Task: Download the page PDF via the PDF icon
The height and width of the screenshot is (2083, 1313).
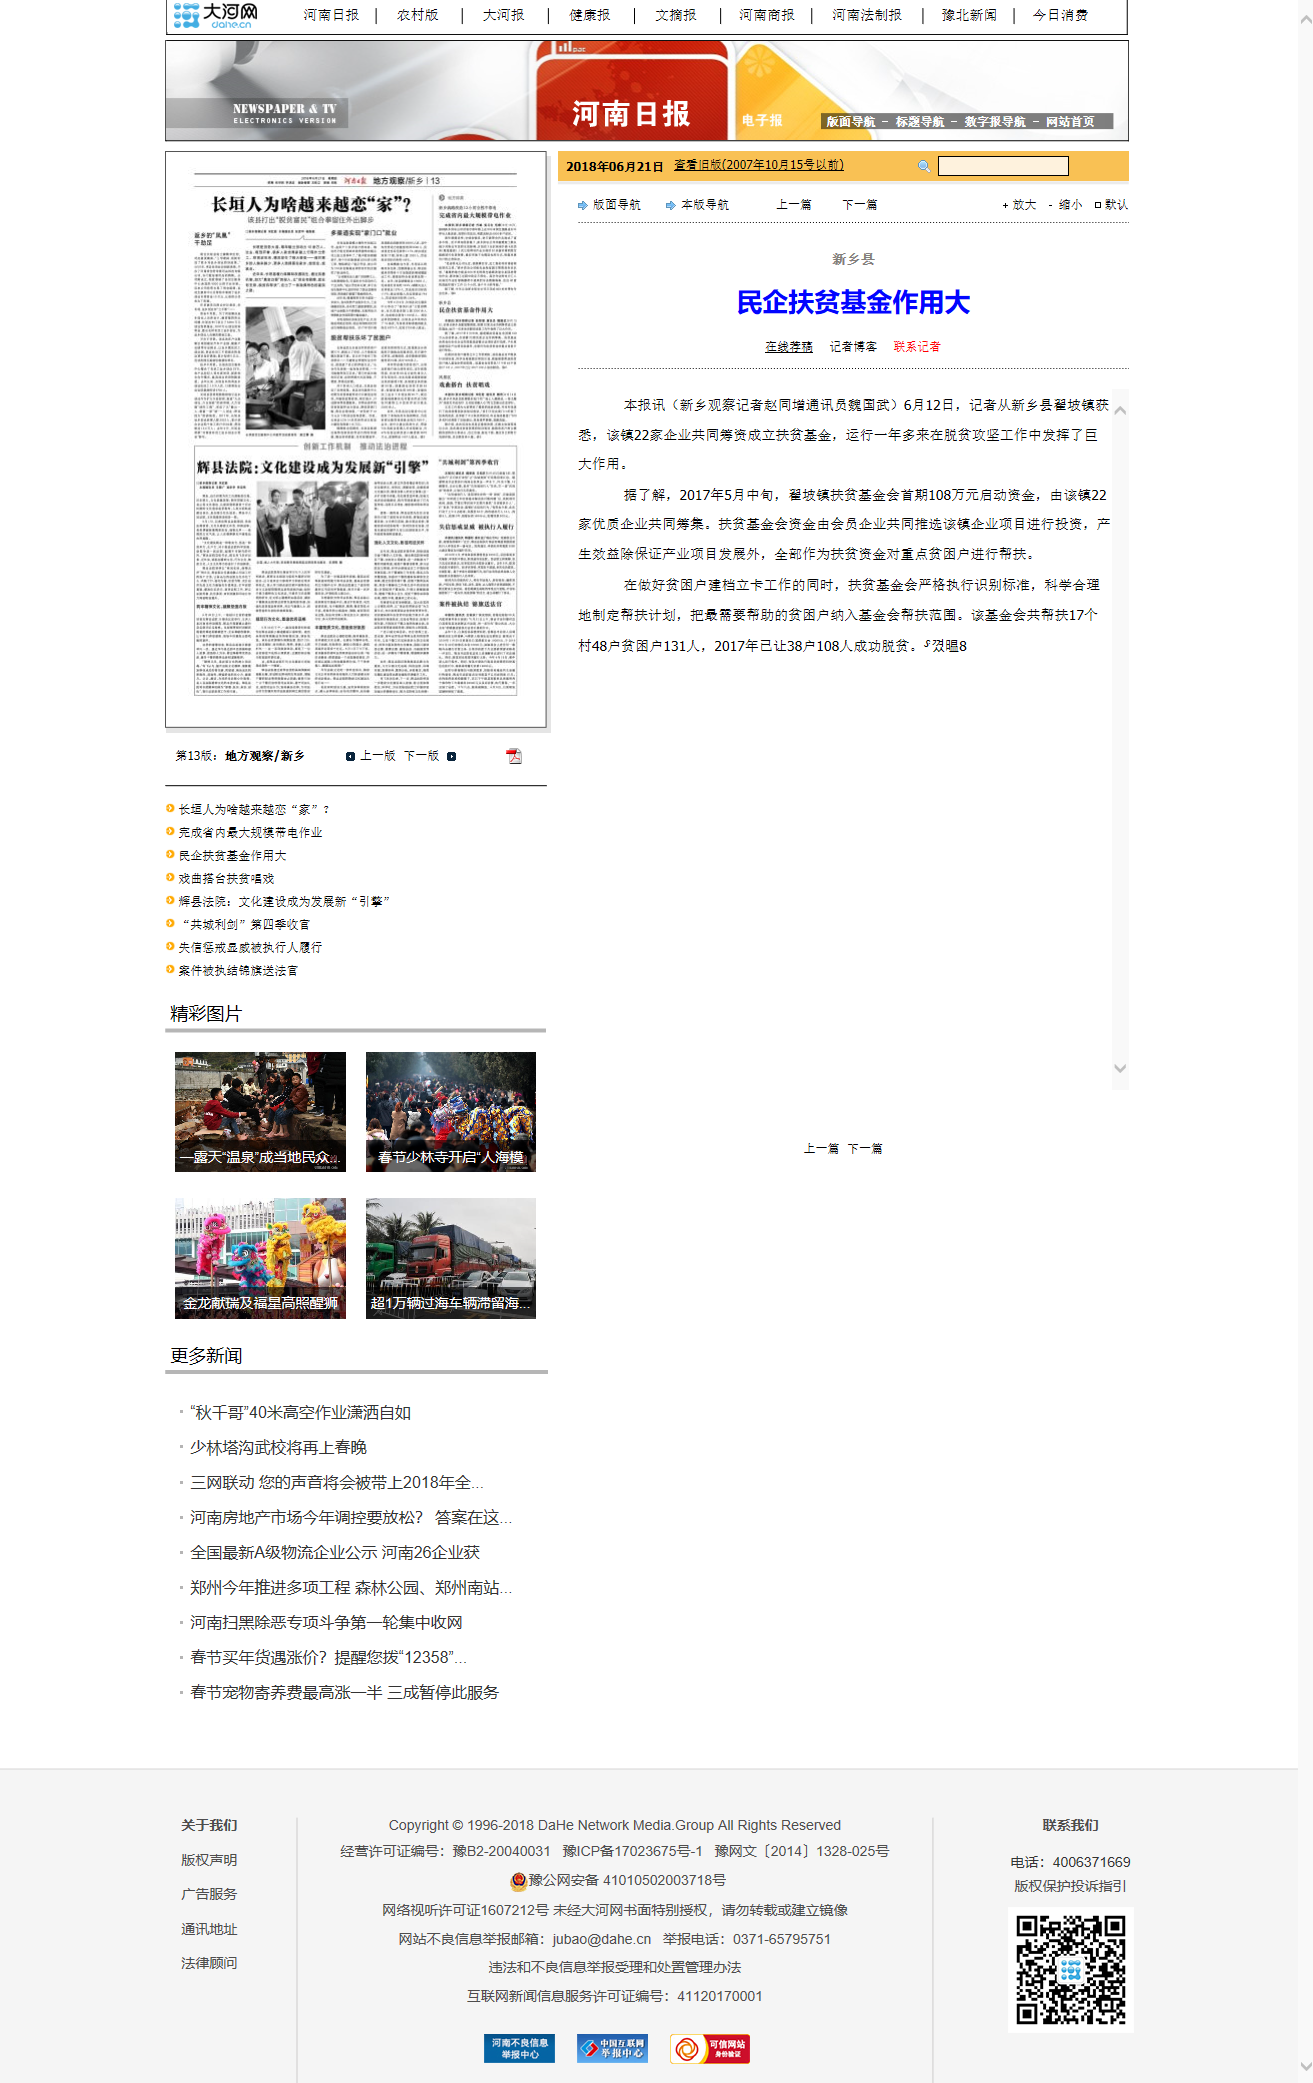Action: (x=514, y=756)
